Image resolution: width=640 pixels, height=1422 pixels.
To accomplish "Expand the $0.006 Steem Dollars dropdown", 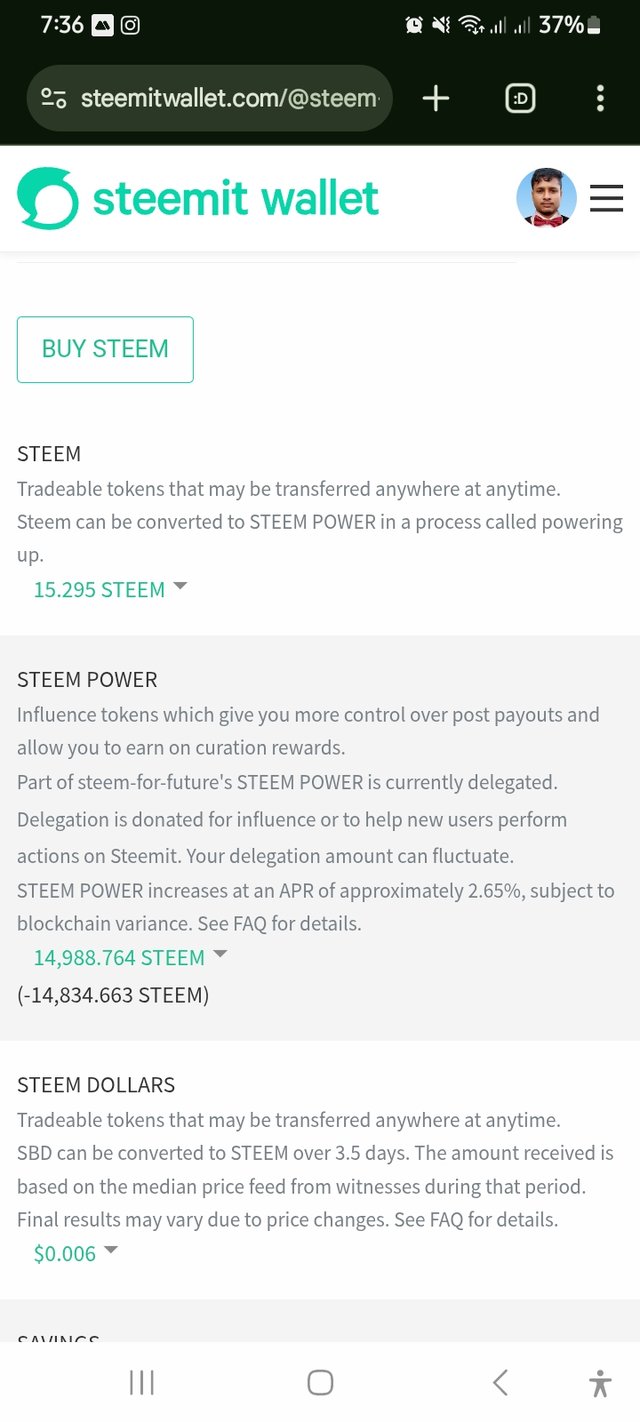I will coord(76,1253).
